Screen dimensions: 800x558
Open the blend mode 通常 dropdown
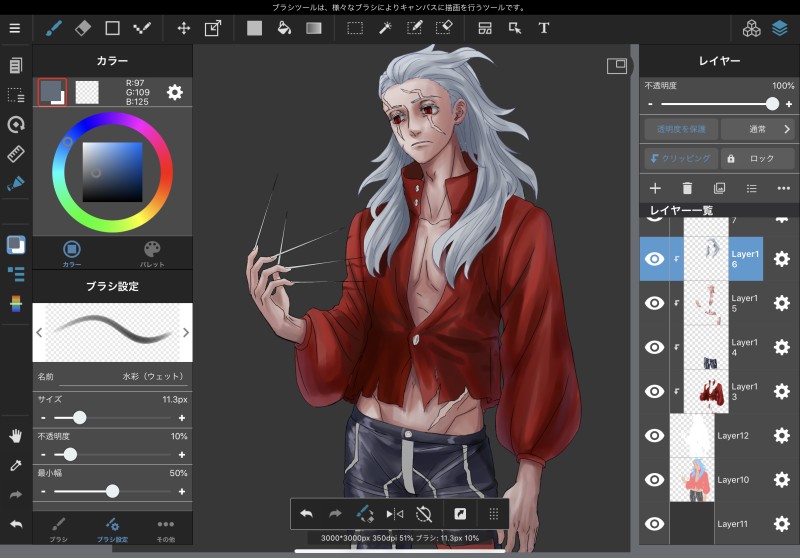[758, 129]
